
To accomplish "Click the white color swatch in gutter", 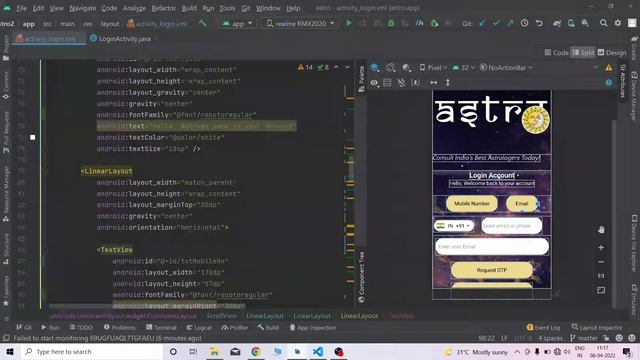I will pos(33,138).
